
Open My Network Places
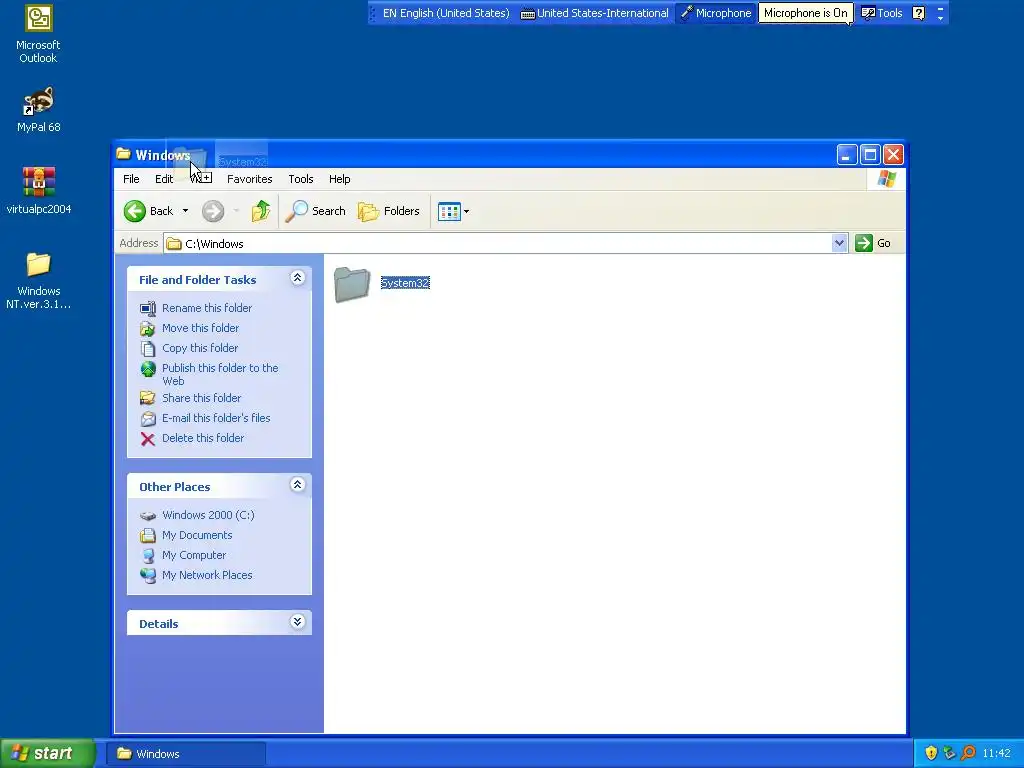(207, 575)
